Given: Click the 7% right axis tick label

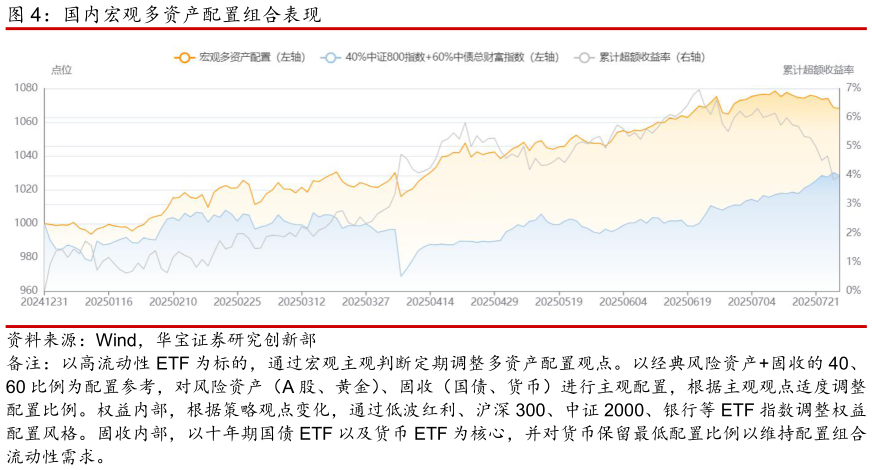Looking at the screenshot, I should tap(853, 88).
